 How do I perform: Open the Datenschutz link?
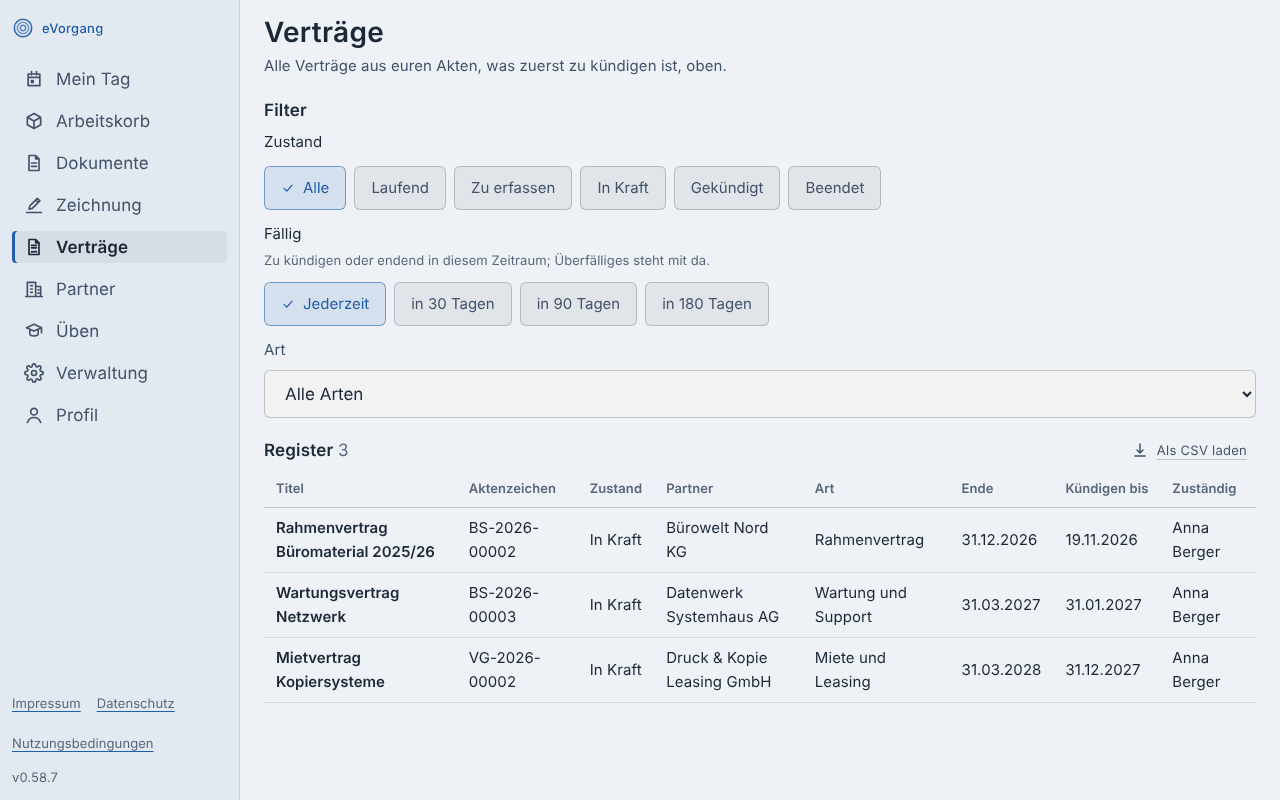pyautogui.click(x=136, y=704)
